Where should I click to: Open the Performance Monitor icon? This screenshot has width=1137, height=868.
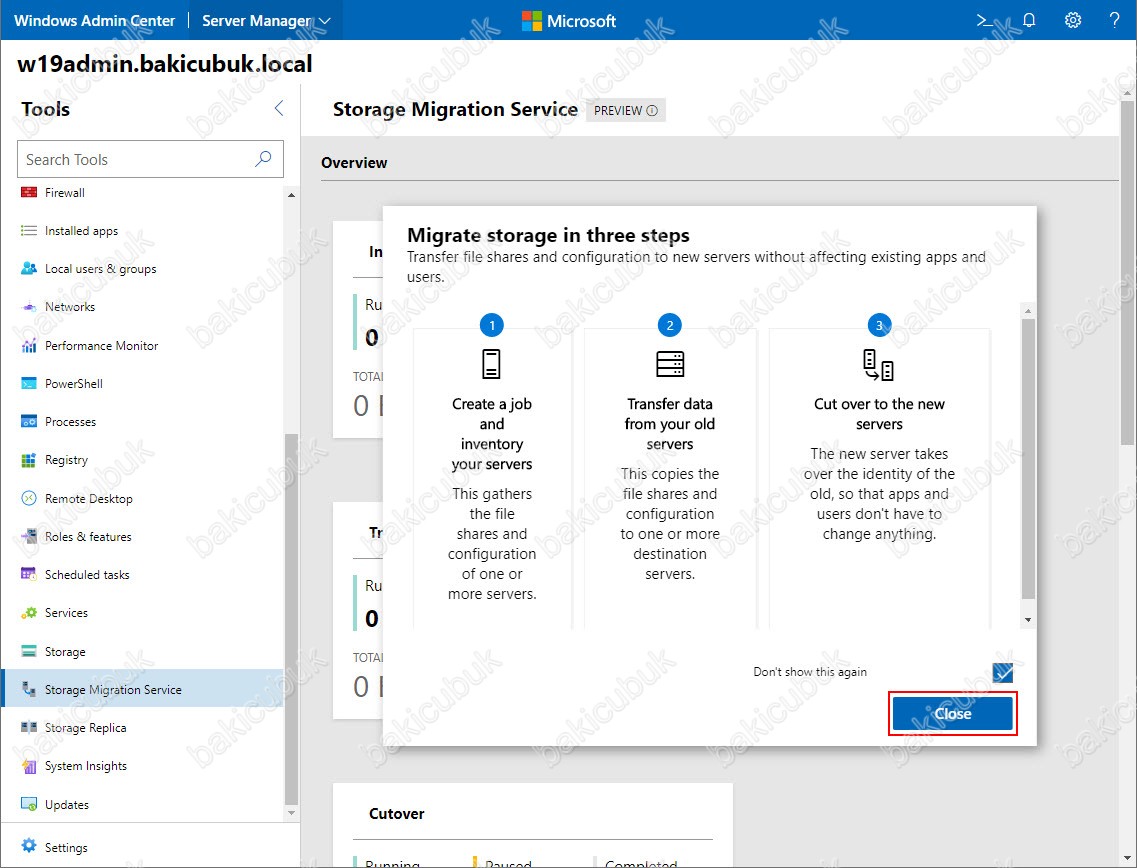(29, 345)
